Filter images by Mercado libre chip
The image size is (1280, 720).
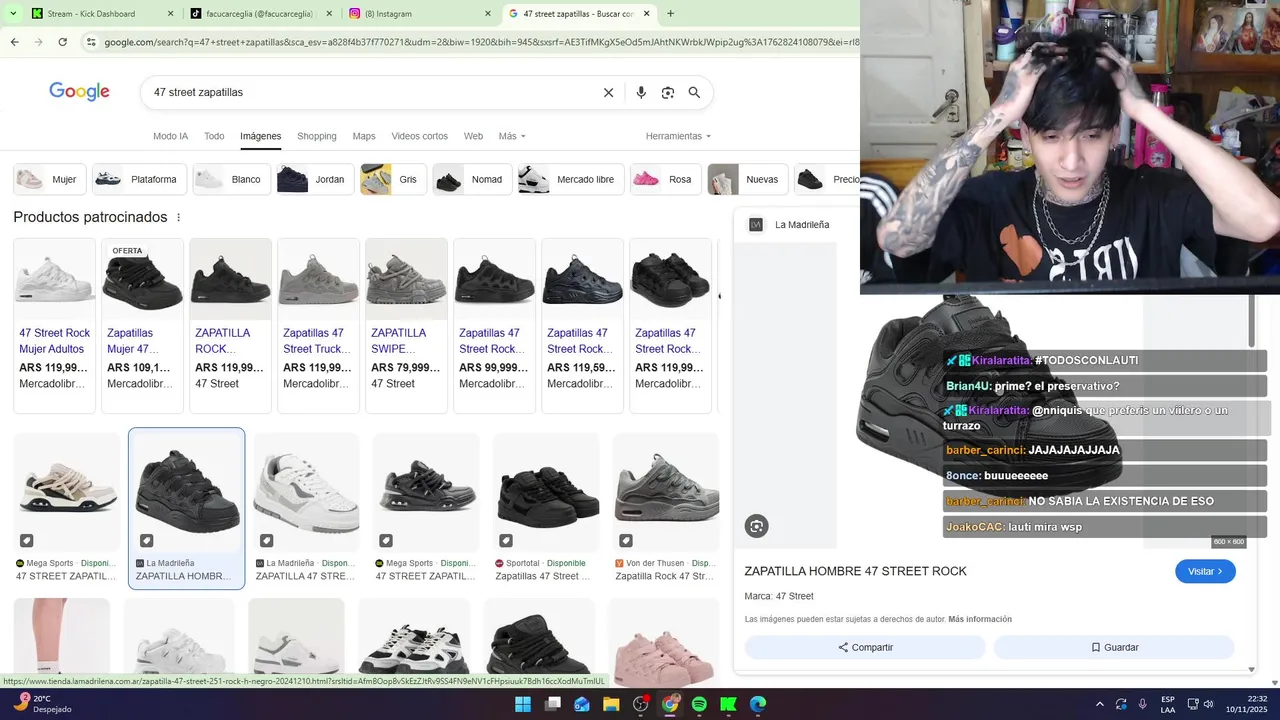(x=570, y=180)
